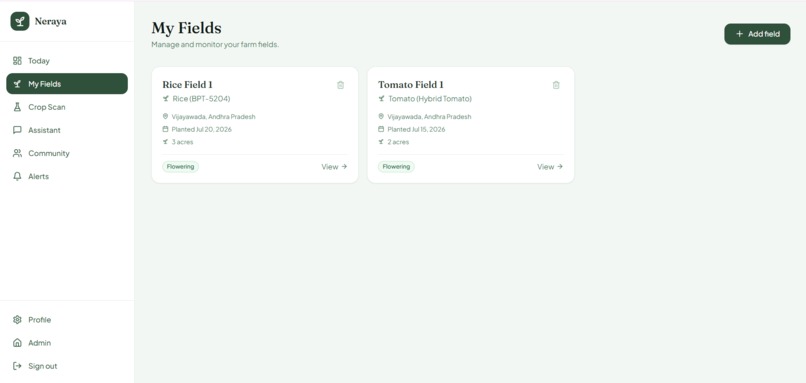Click the Tomato (Hybrid Tomato) crop label

click(x=430, y=99)
